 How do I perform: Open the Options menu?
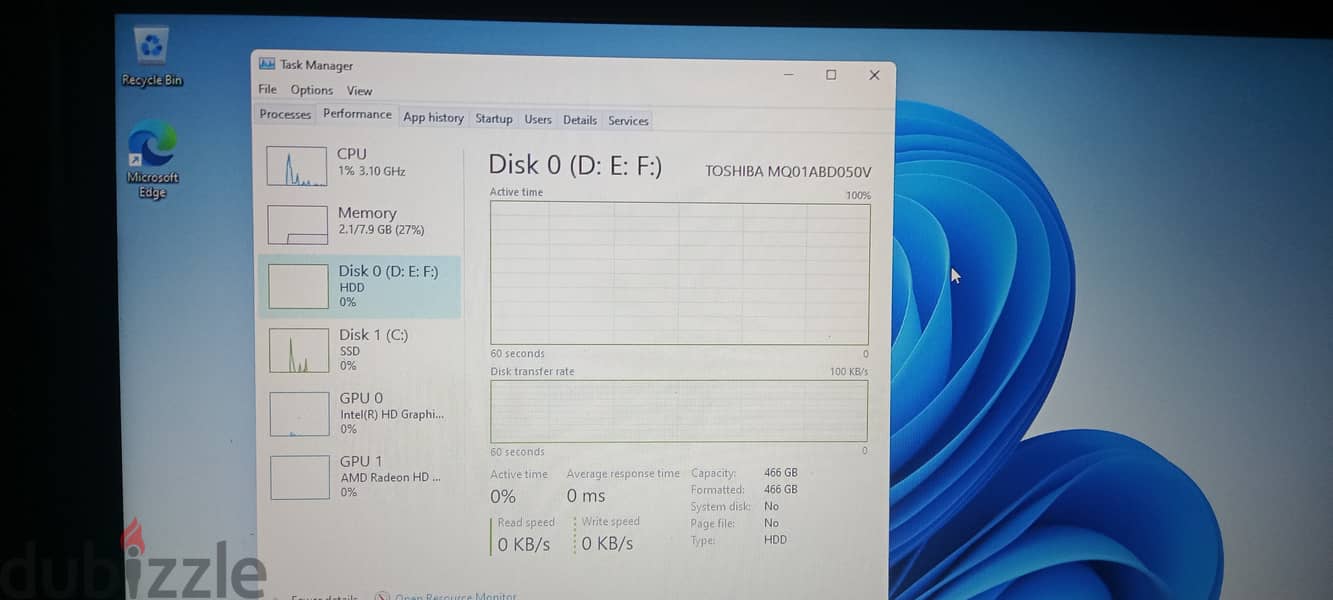(312, 90)
